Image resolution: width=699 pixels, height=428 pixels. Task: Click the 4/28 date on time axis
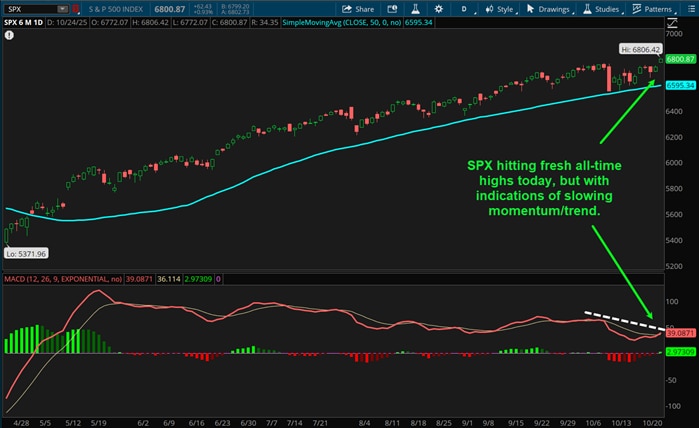coord(21,423)
